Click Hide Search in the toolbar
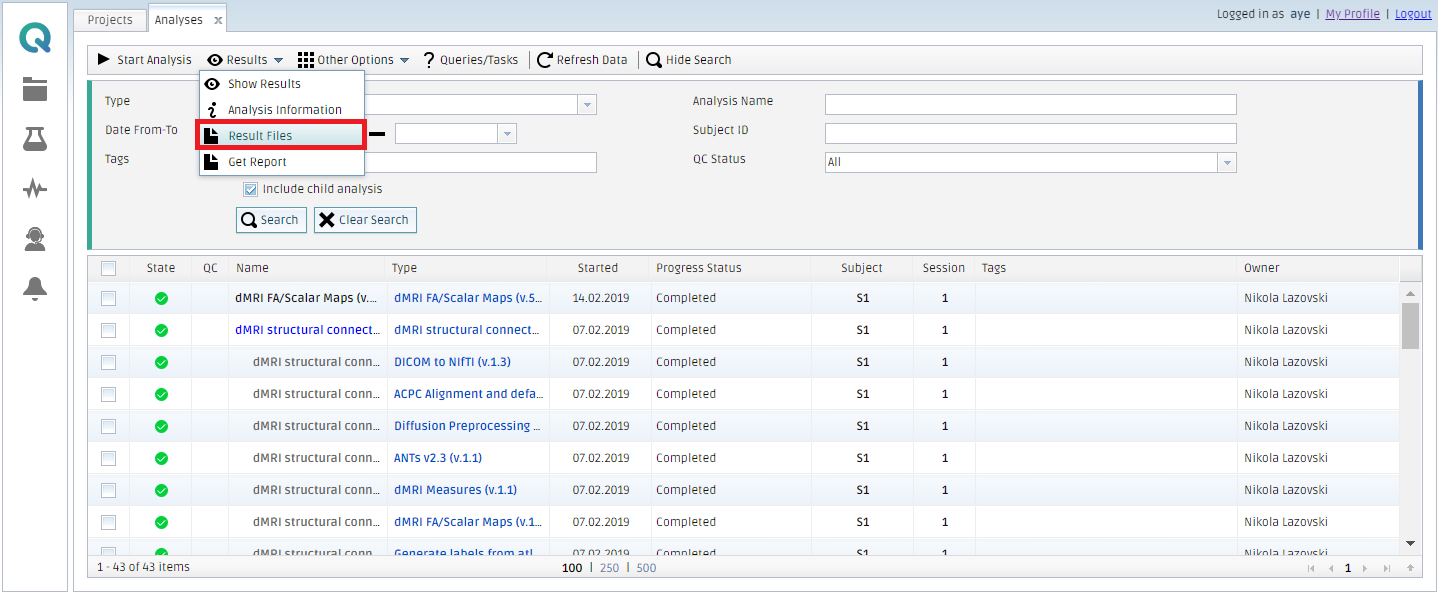The height and width of the screenshot is (593, 1438). 689,60
